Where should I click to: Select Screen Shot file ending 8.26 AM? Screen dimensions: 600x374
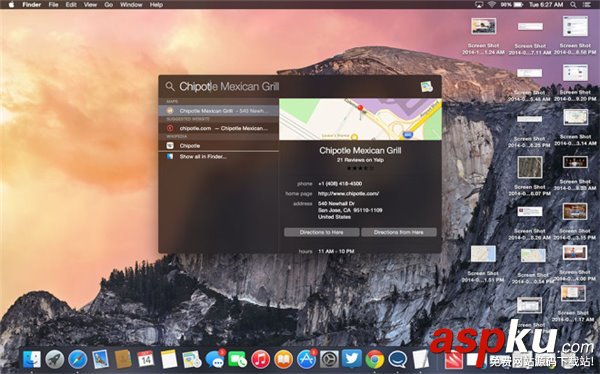click(x=530, y=223)
